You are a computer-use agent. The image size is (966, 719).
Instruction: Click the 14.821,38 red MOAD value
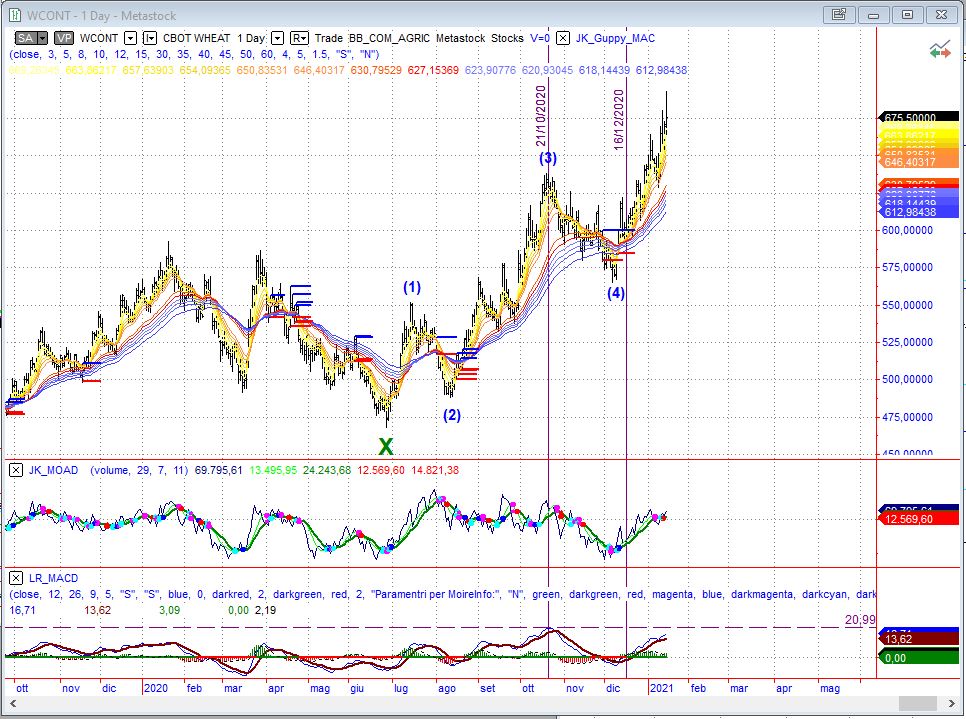pyautogui.click(x=435, y=470)
